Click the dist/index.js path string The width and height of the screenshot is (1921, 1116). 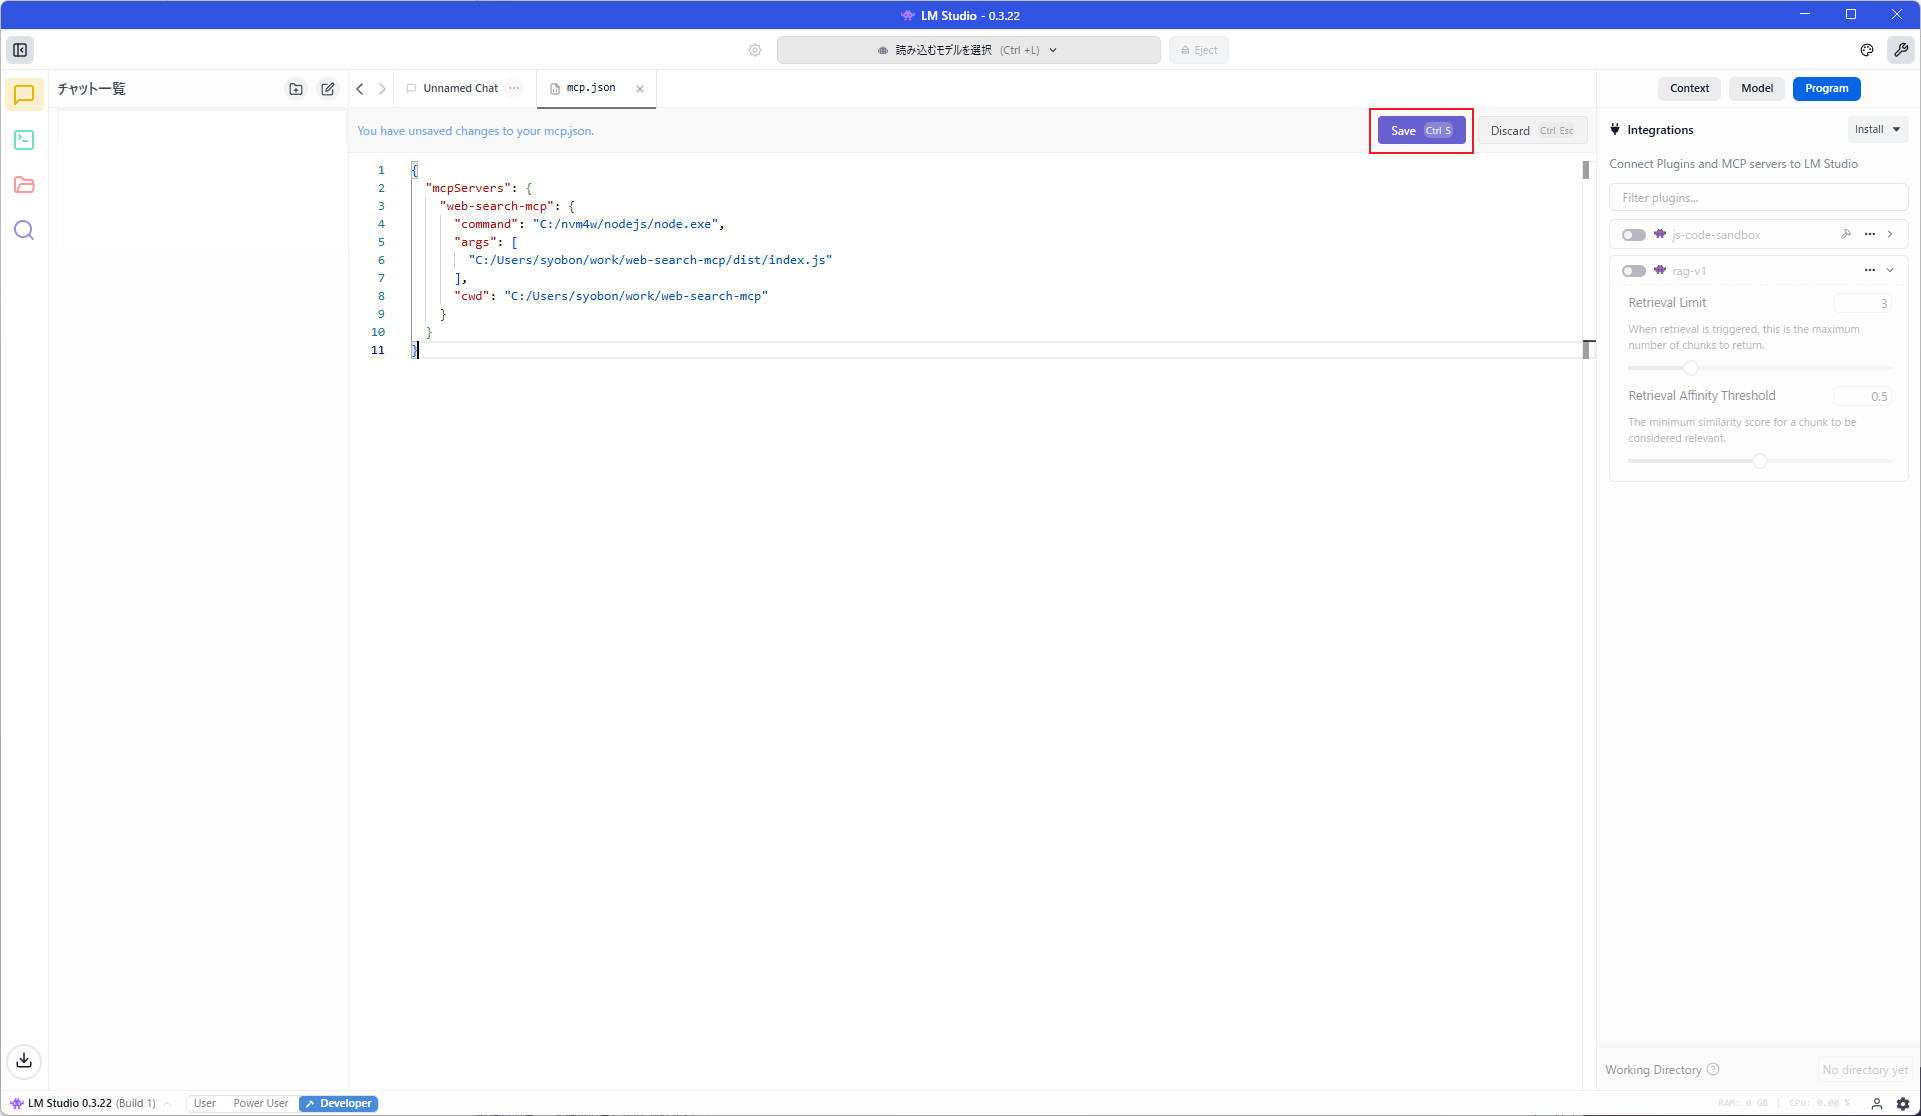point(650,260)
